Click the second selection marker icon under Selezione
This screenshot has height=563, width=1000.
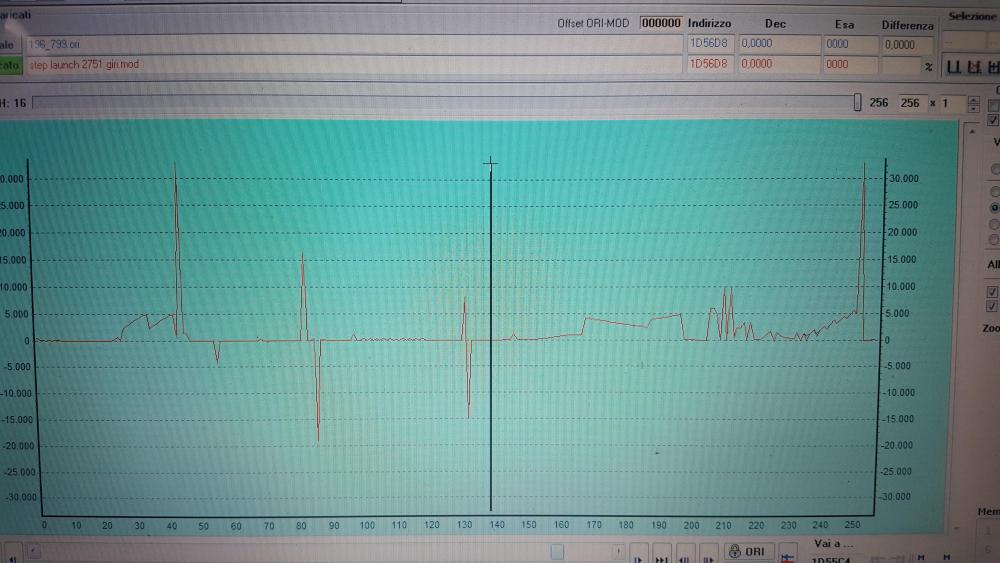coord(971,67)
